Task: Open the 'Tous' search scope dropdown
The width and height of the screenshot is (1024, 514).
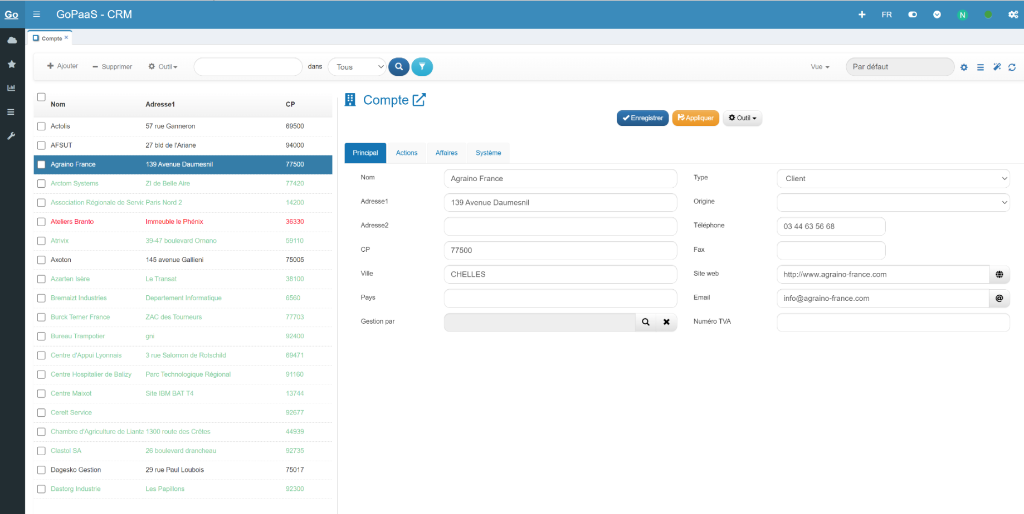Action: coord(357,67)
